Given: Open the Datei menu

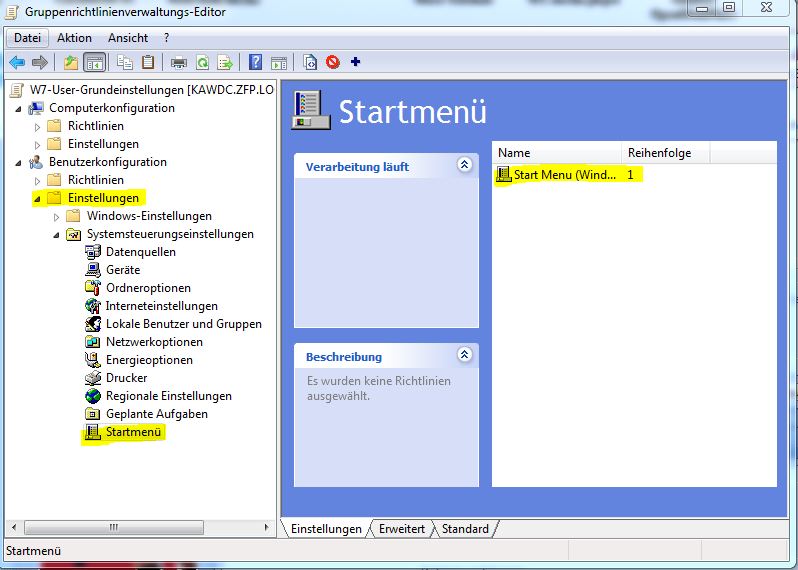Looking at the screenshot, I should [x=27, y=38].
